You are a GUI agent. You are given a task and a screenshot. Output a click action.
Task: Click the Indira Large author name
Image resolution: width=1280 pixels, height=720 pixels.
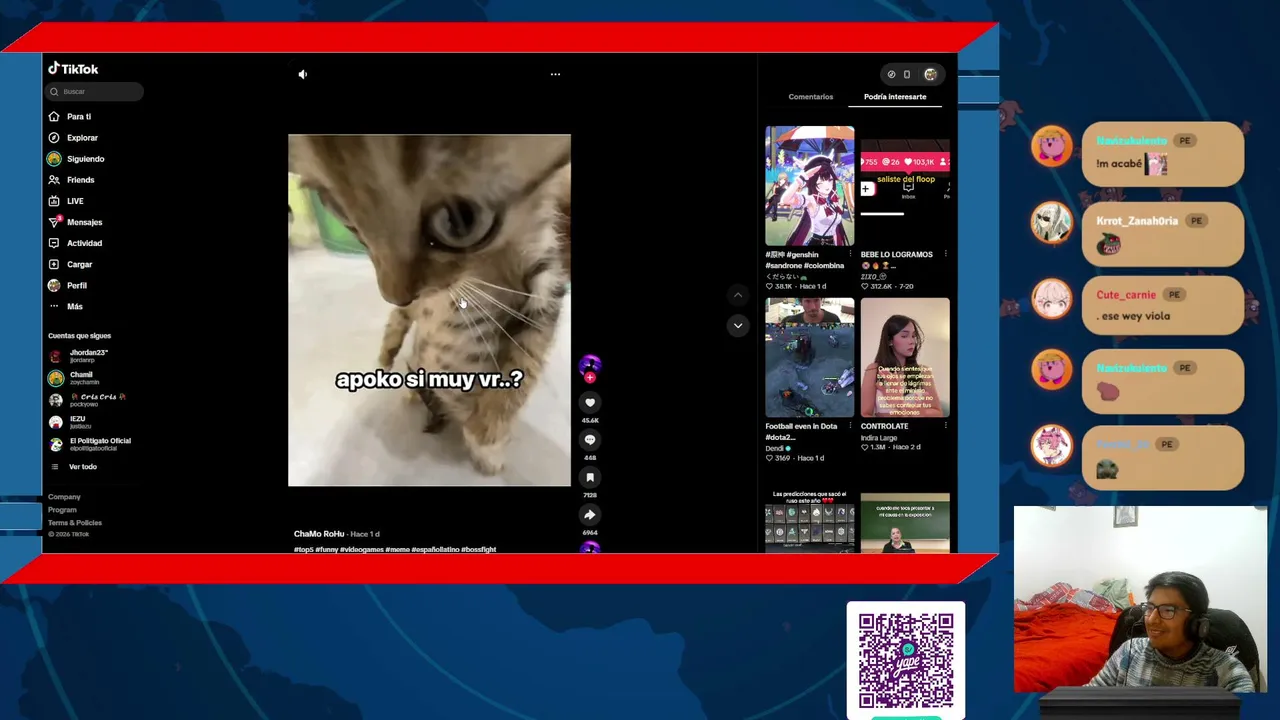pyautogui.click(x=879, y=437)
